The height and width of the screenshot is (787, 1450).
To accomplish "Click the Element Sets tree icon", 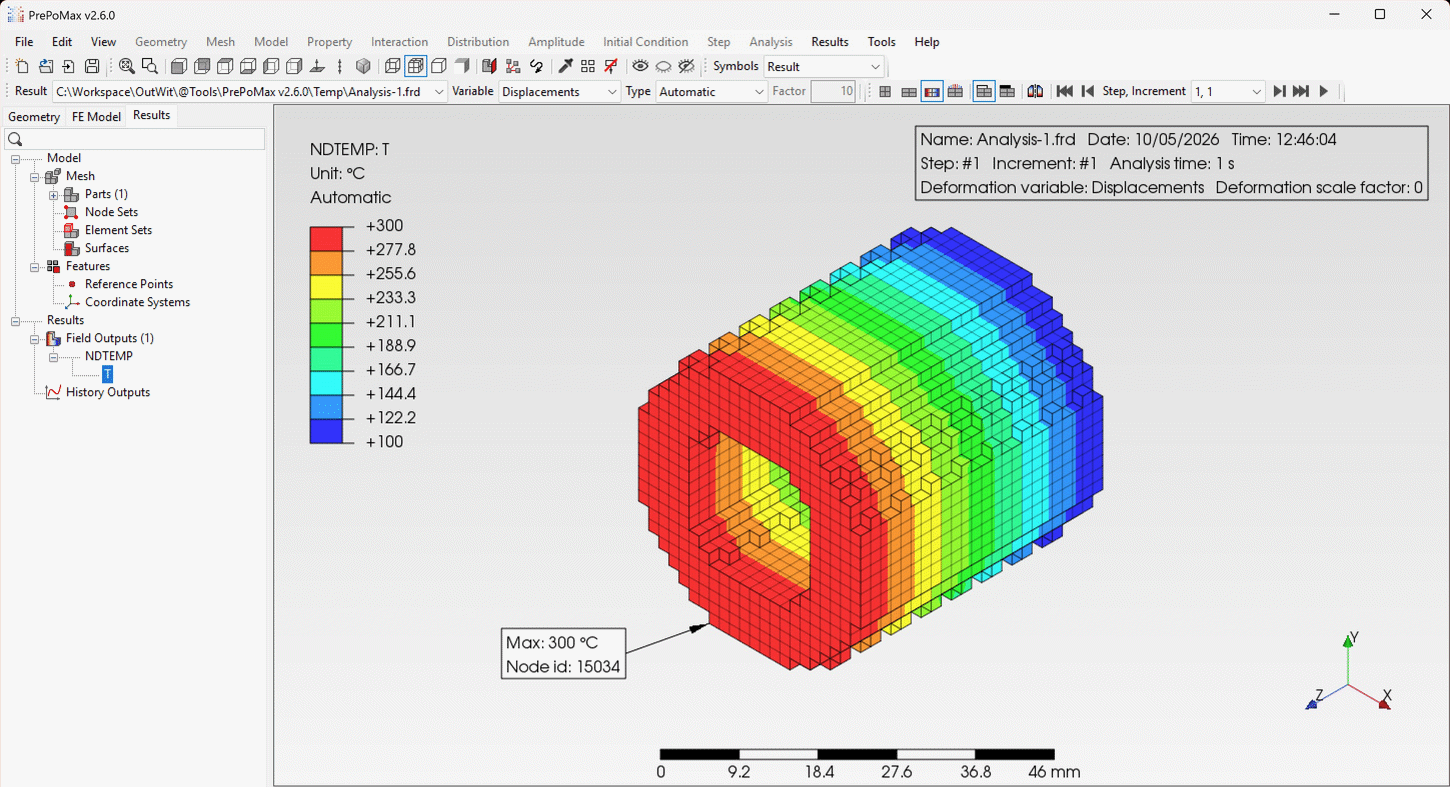I will 72,230.
